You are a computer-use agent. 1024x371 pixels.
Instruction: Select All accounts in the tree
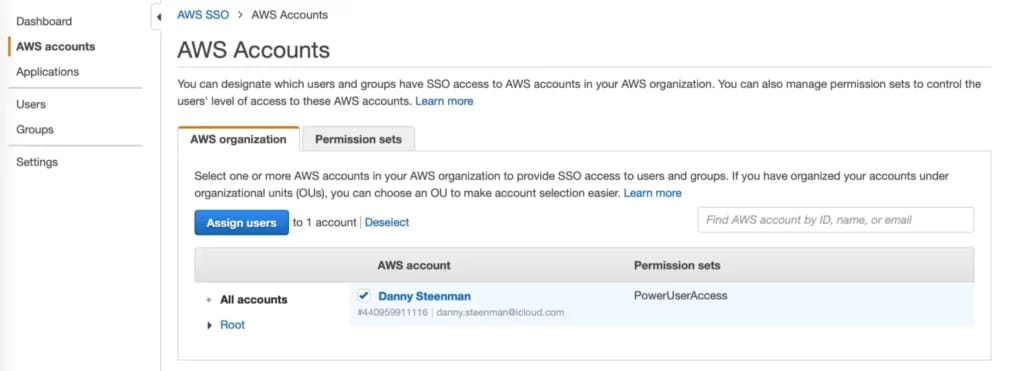tap(253, 300)
